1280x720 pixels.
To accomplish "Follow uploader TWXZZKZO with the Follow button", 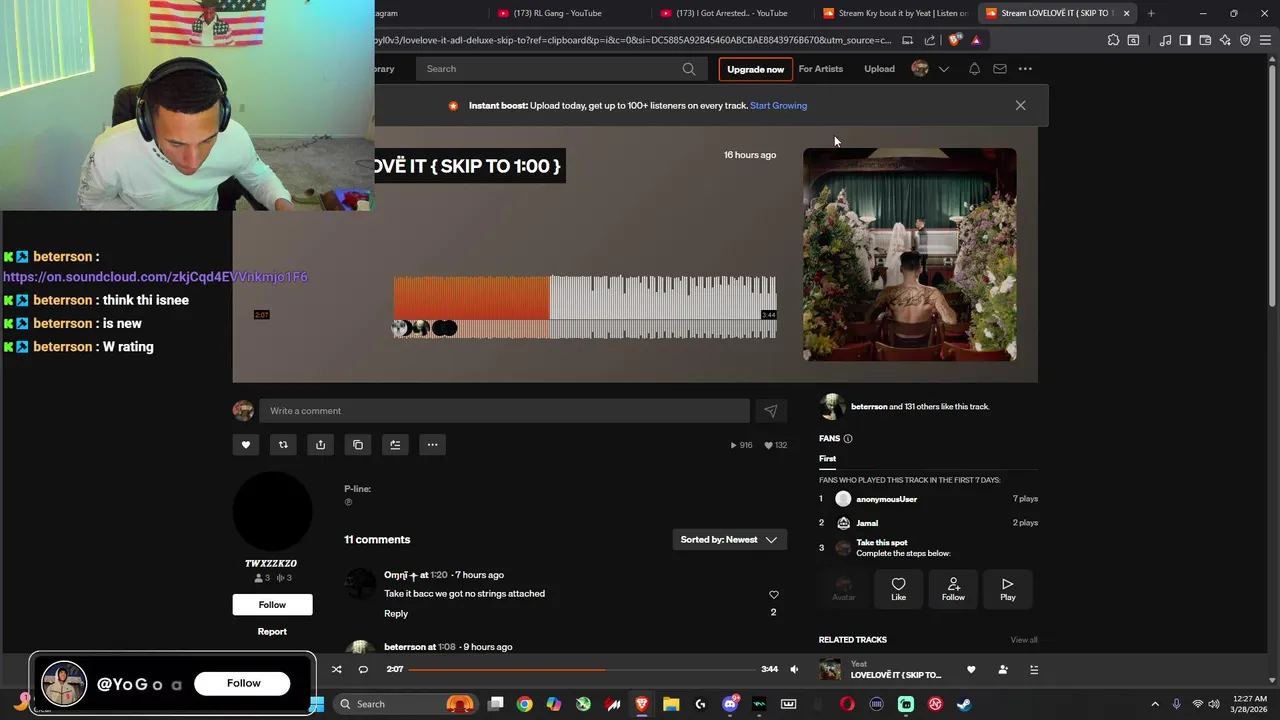I will tap(272, 604).
